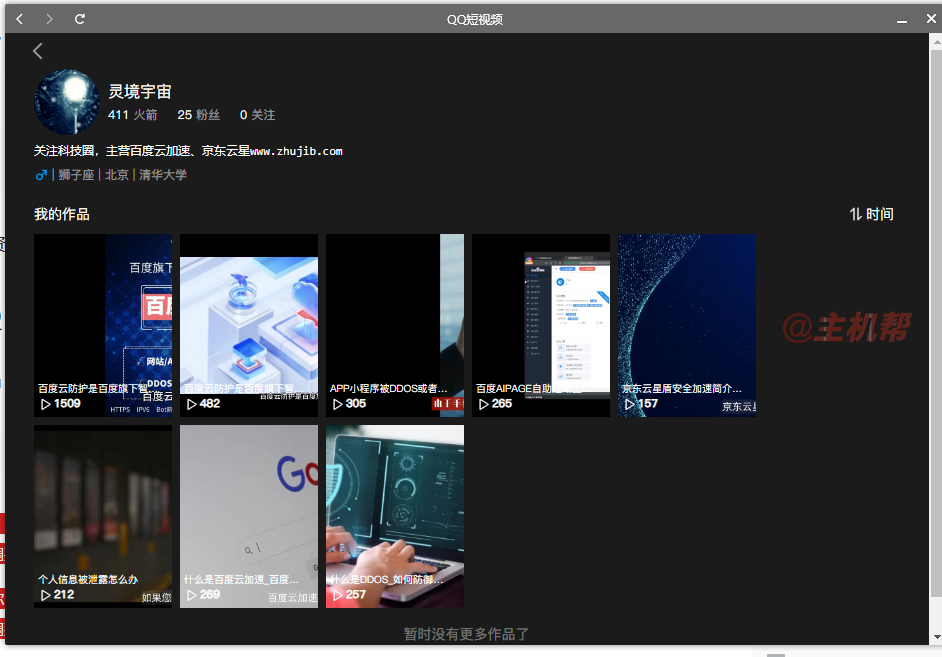Click play icon beside 257 count
942x657 pixels.
(x=338, y=595)
